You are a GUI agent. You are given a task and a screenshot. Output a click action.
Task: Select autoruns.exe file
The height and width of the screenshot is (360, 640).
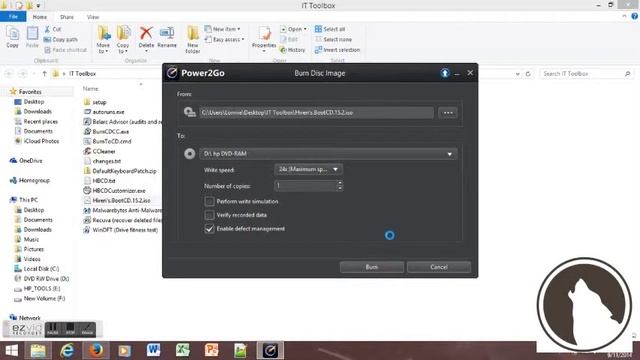click(x=104, y=112)
